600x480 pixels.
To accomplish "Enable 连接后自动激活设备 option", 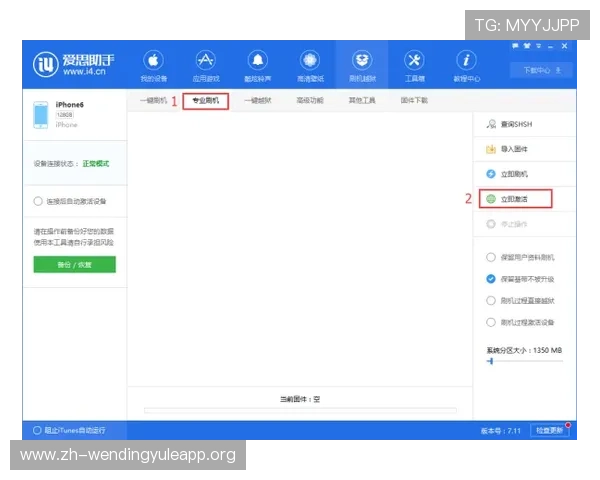I will pyautogui.click(x=38, y=201).
